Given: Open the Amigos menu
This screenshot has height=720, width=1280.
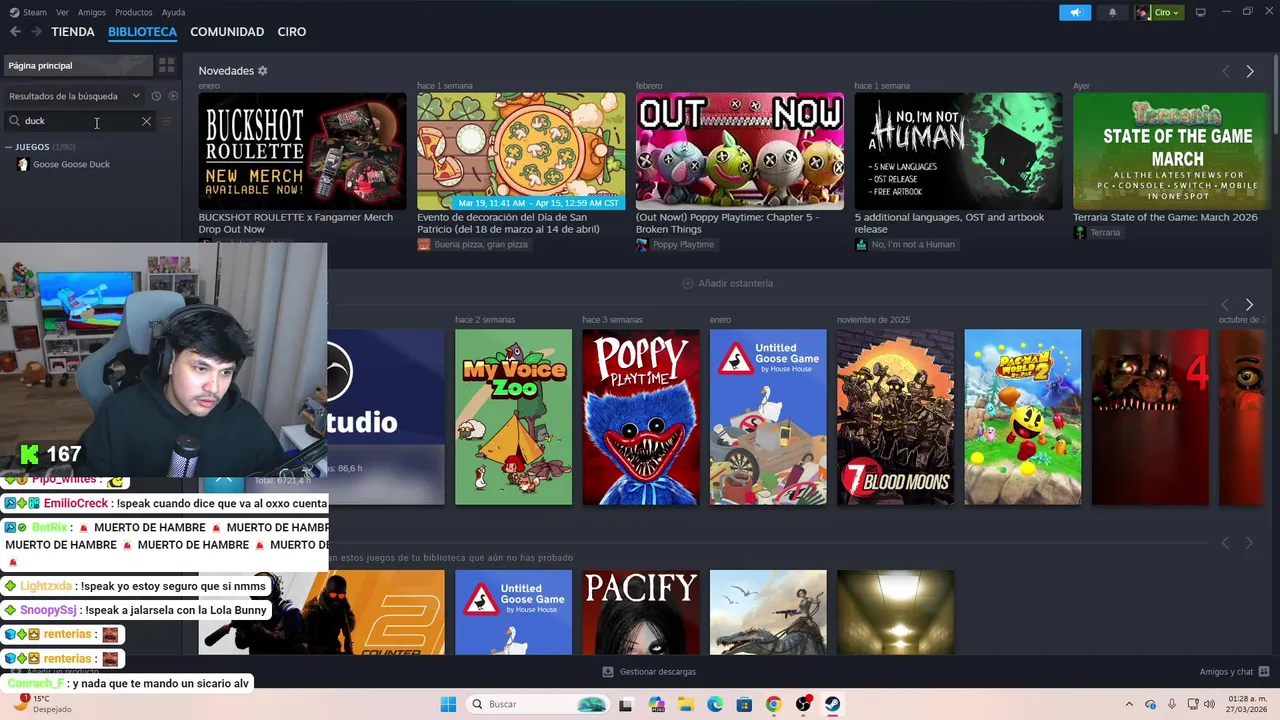Looking at the screenshot, I should tap(92, 12).
